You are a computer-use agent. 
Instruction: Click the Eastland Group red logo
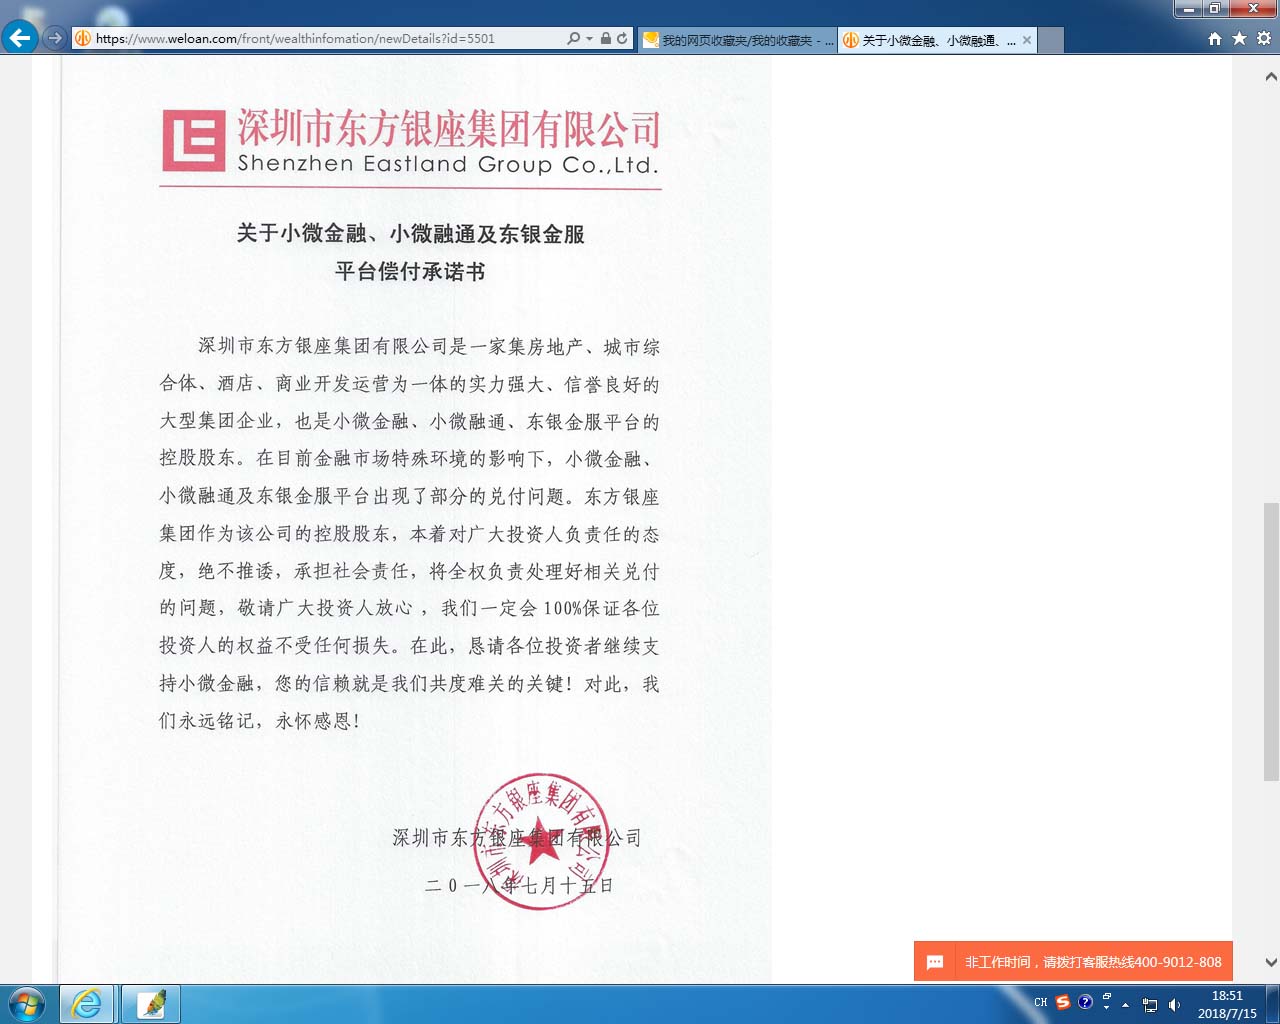click(x=193, y=140)
